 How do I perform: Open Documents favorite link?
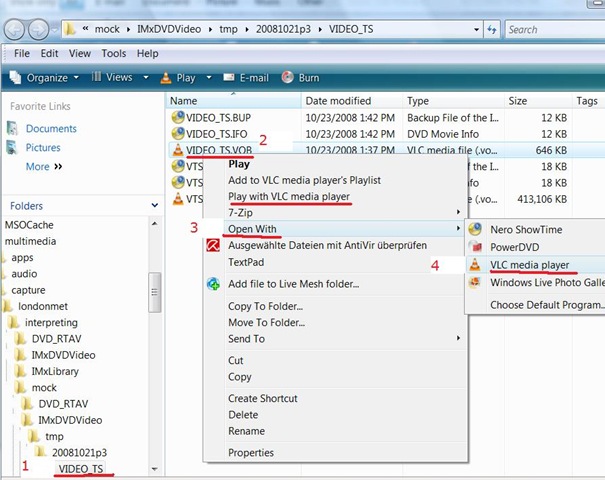click(51, 129)
